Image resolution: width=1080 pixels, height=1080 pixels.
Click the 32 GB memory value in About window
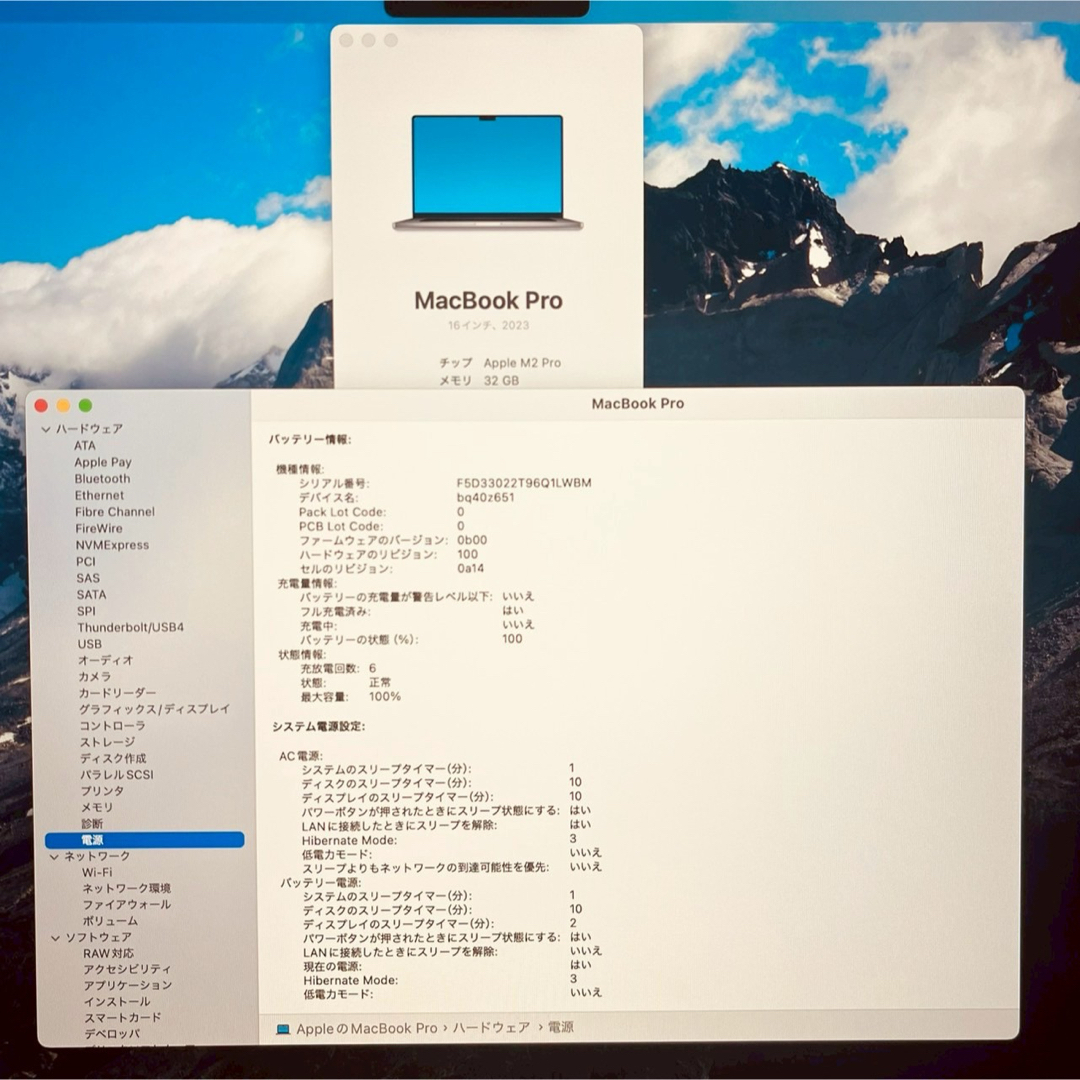click(501, 380)
